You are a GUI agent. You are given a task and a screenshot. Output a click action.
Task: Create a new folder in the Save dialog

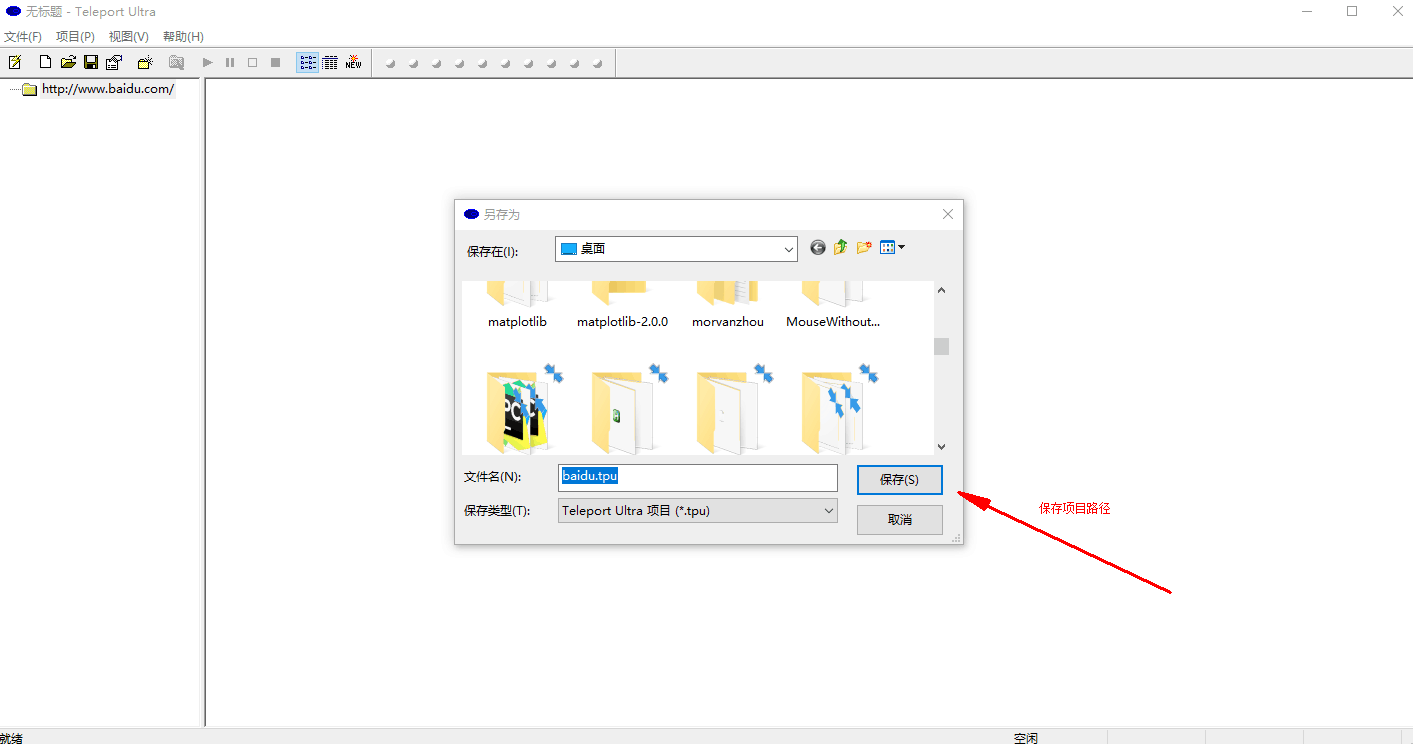click(x=864, y=247)
